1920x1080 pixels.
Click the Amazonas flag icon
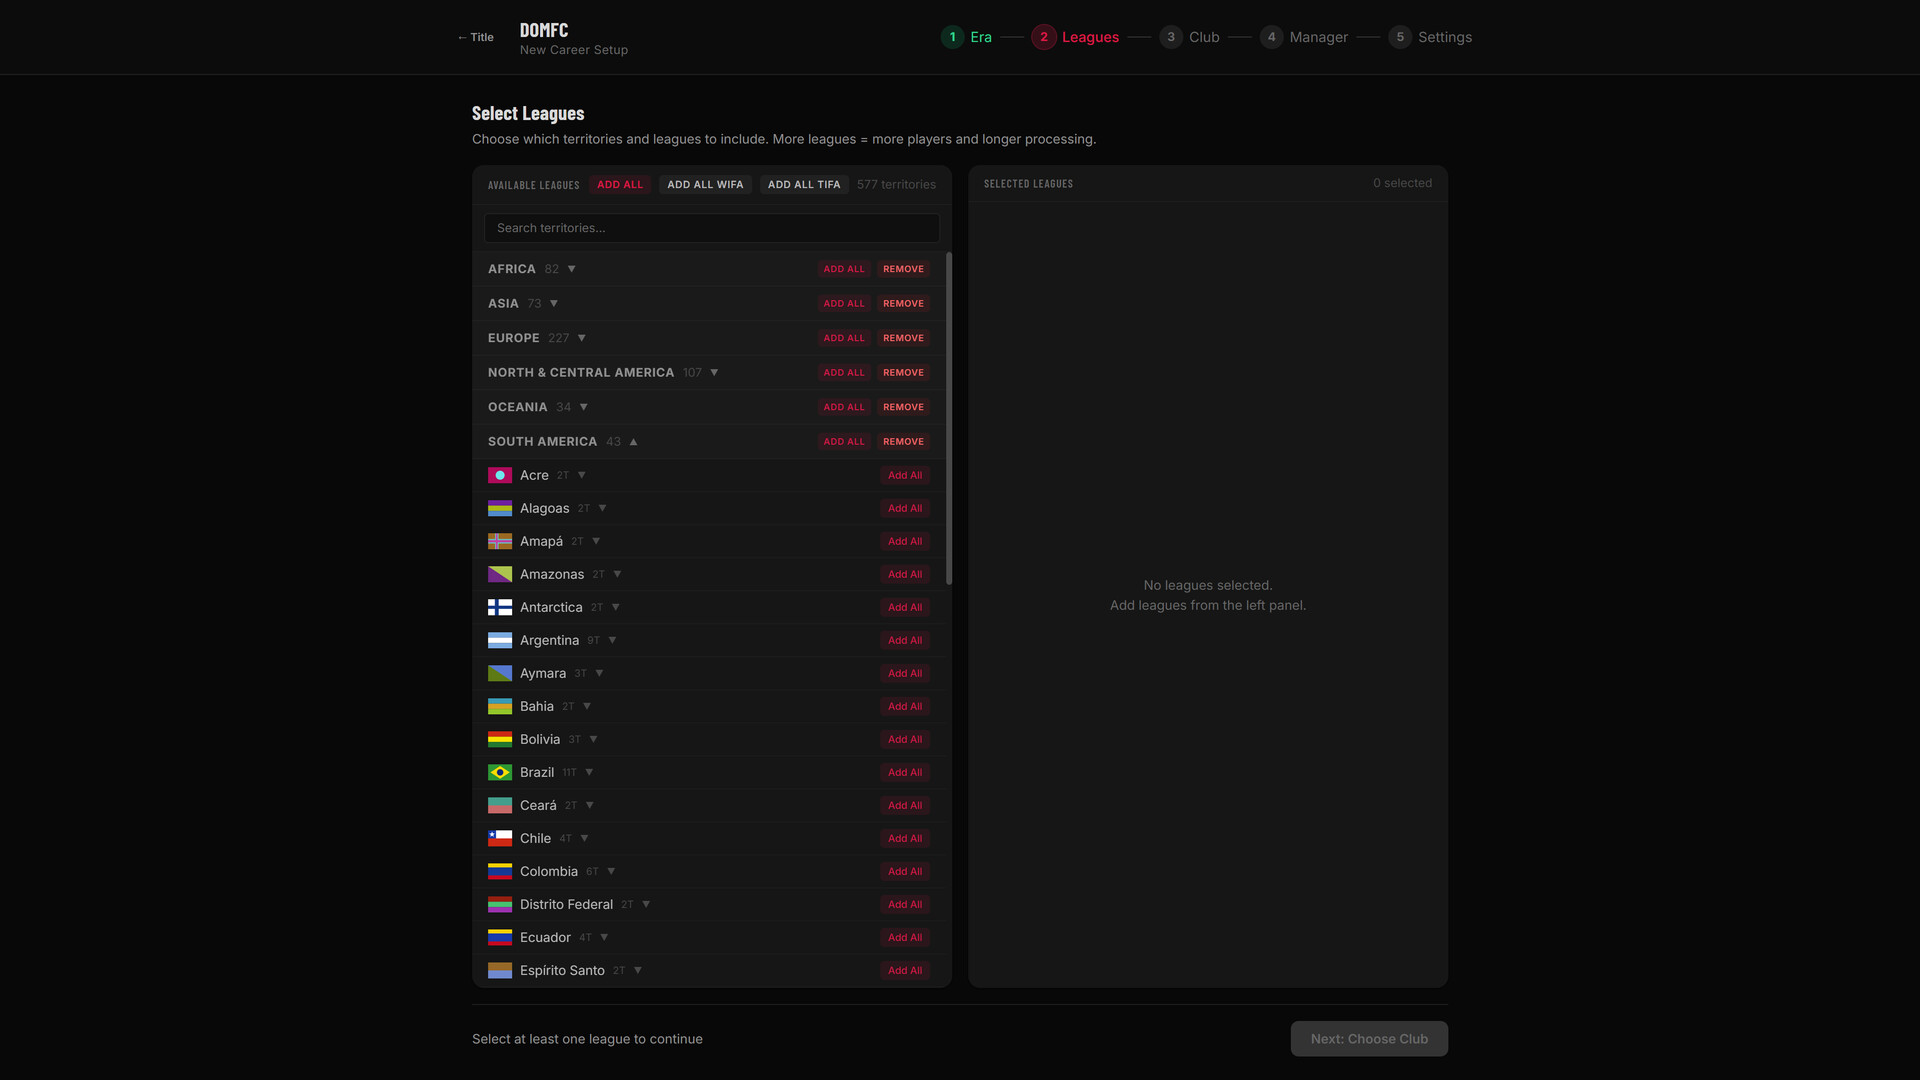(499, 574)
